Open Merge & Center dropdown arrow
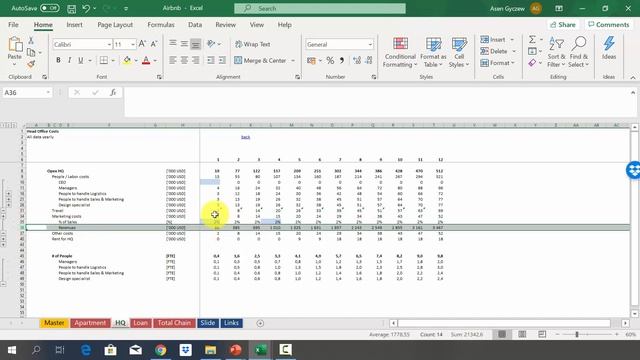 [293, 61]
